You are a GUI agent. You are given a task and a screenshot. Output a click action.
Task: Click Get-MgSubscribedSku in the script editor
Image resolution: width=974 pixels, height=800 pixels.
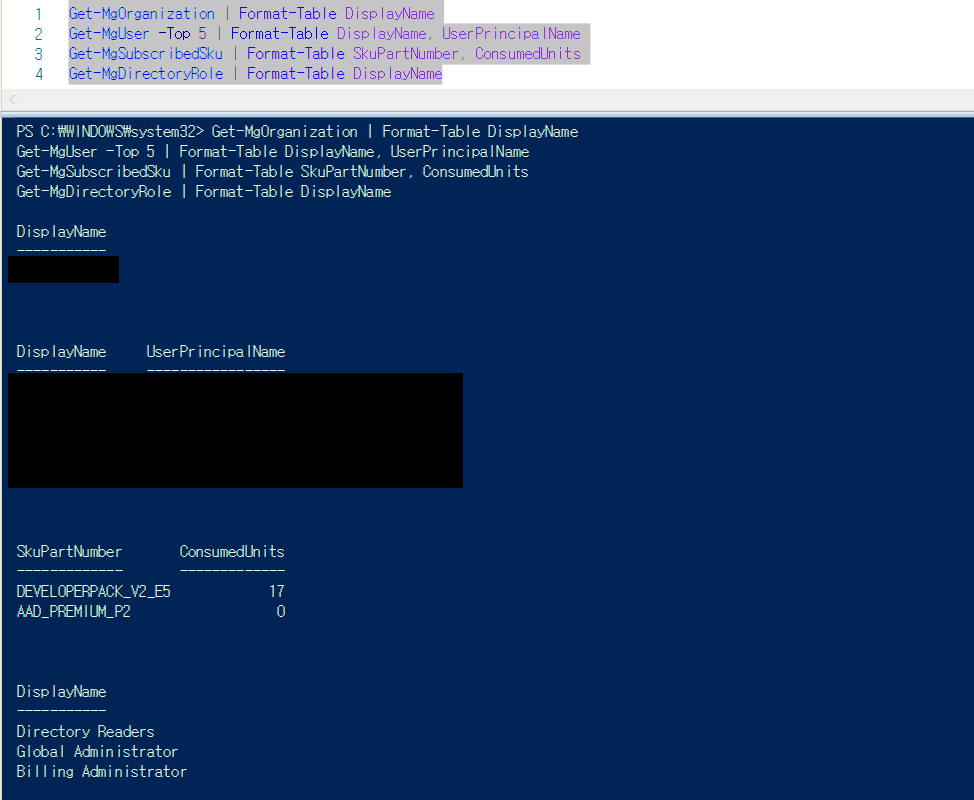click(145, 53)
